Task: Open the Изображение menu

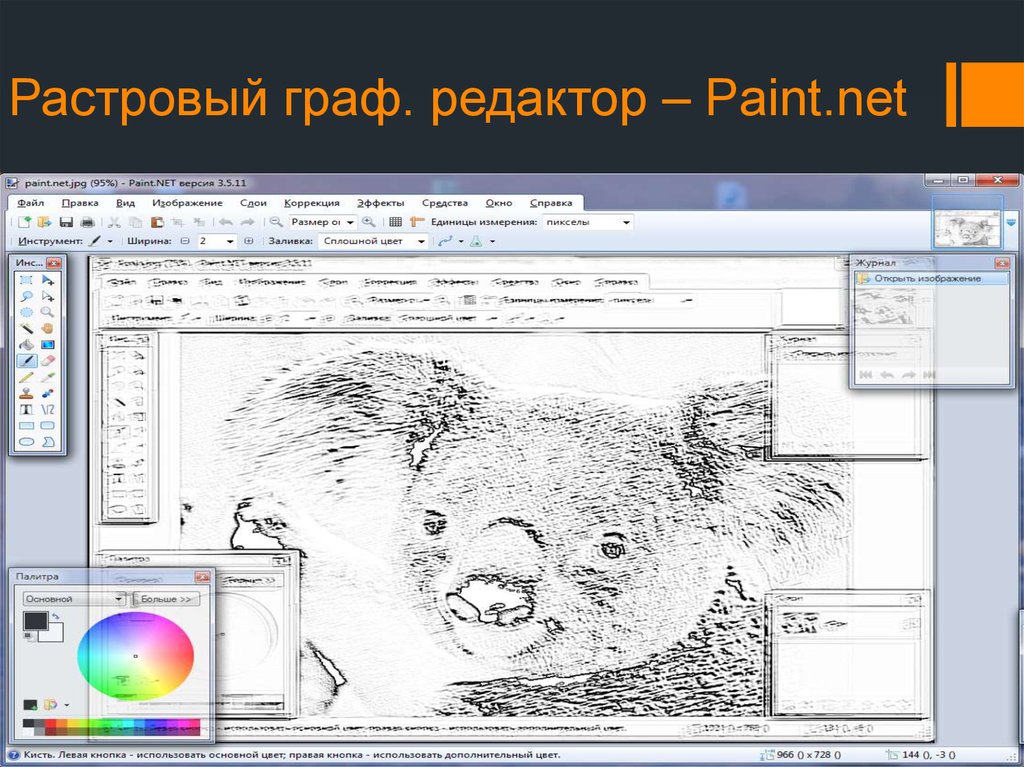Action: coord(187,203)
